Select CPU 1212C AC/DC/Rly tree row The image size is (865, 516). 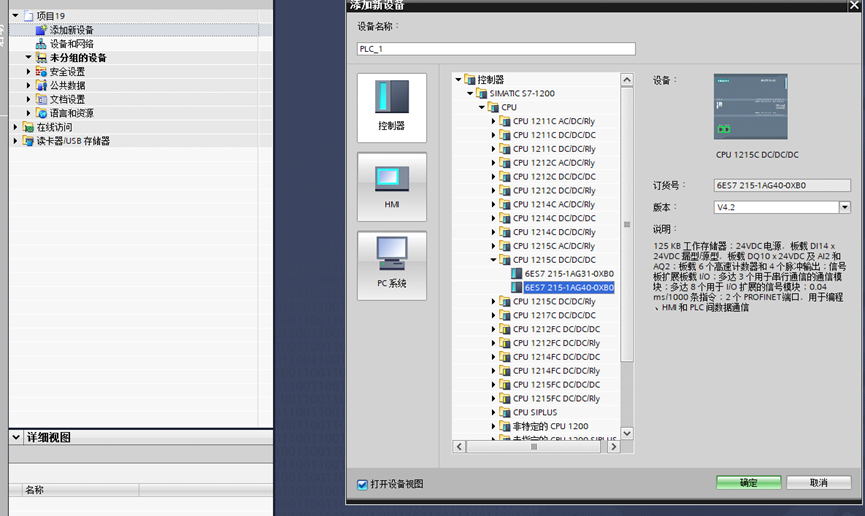(553, 163)
